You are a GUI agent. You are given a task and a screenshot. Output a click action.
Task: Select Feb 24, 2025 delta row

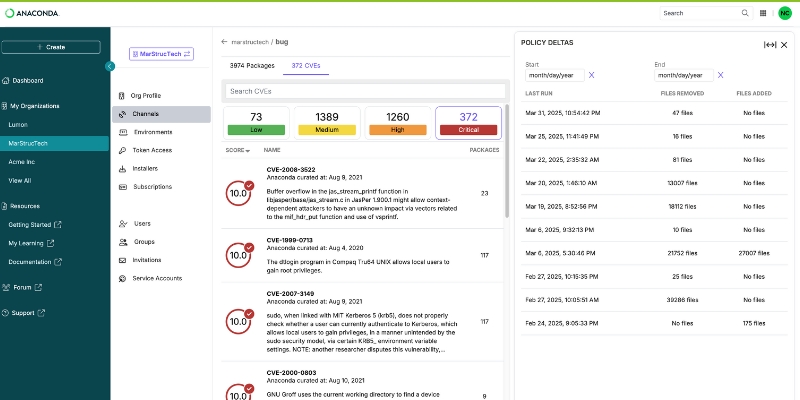point(654,323)
